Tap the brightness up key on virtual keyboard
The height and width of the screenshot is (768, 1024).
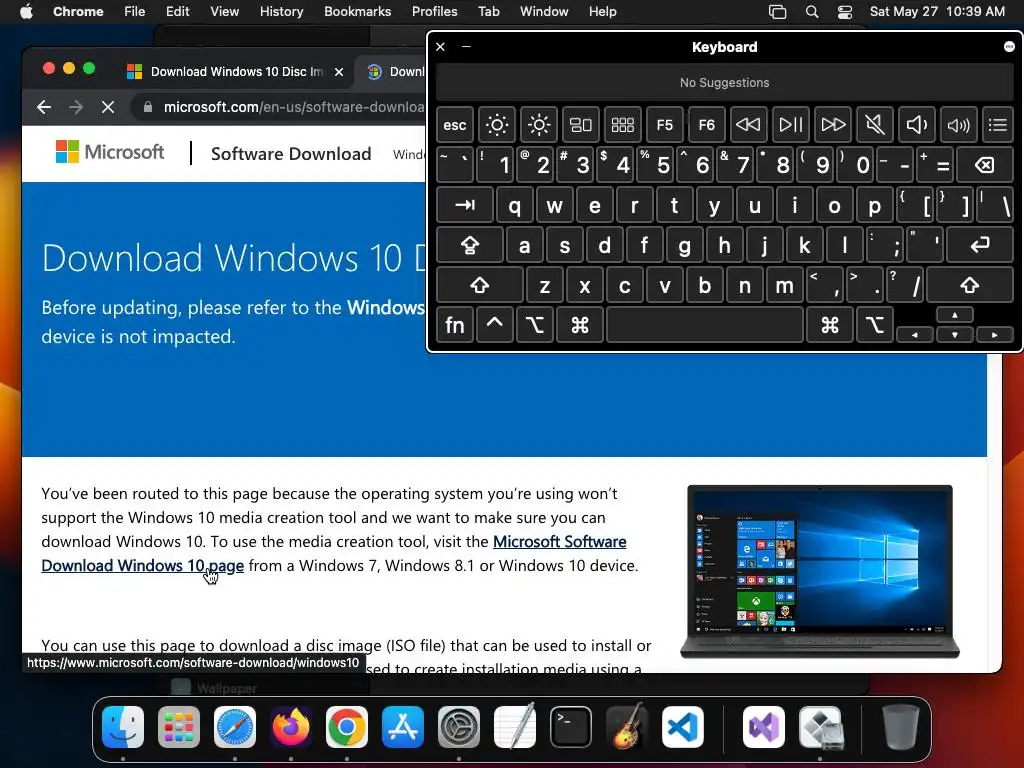(539, 125)
